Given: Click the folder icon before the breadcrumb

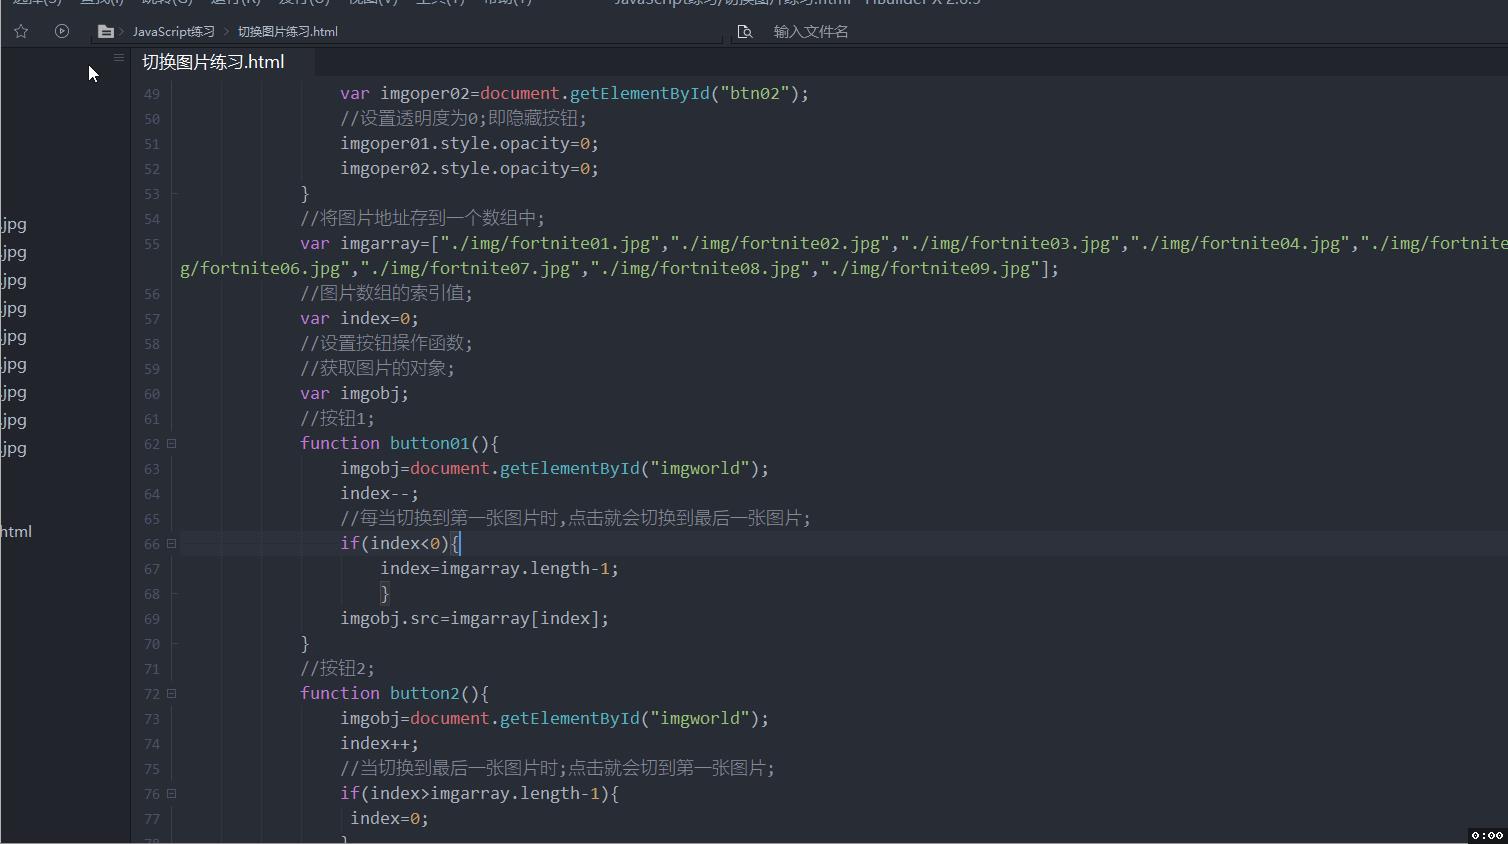Looking at the screenshot, I should [x=105, y=31].
